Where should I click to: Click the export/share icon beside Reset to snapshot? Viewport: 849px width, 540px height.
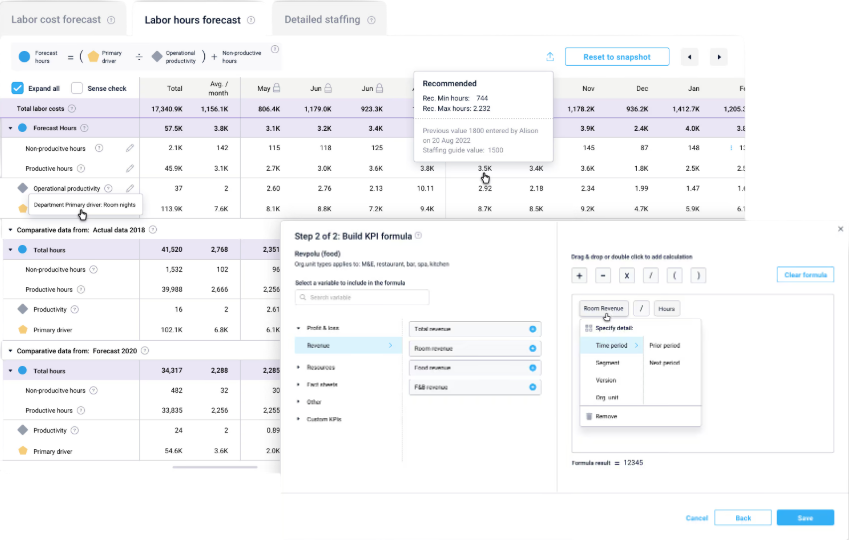[549, 57]
